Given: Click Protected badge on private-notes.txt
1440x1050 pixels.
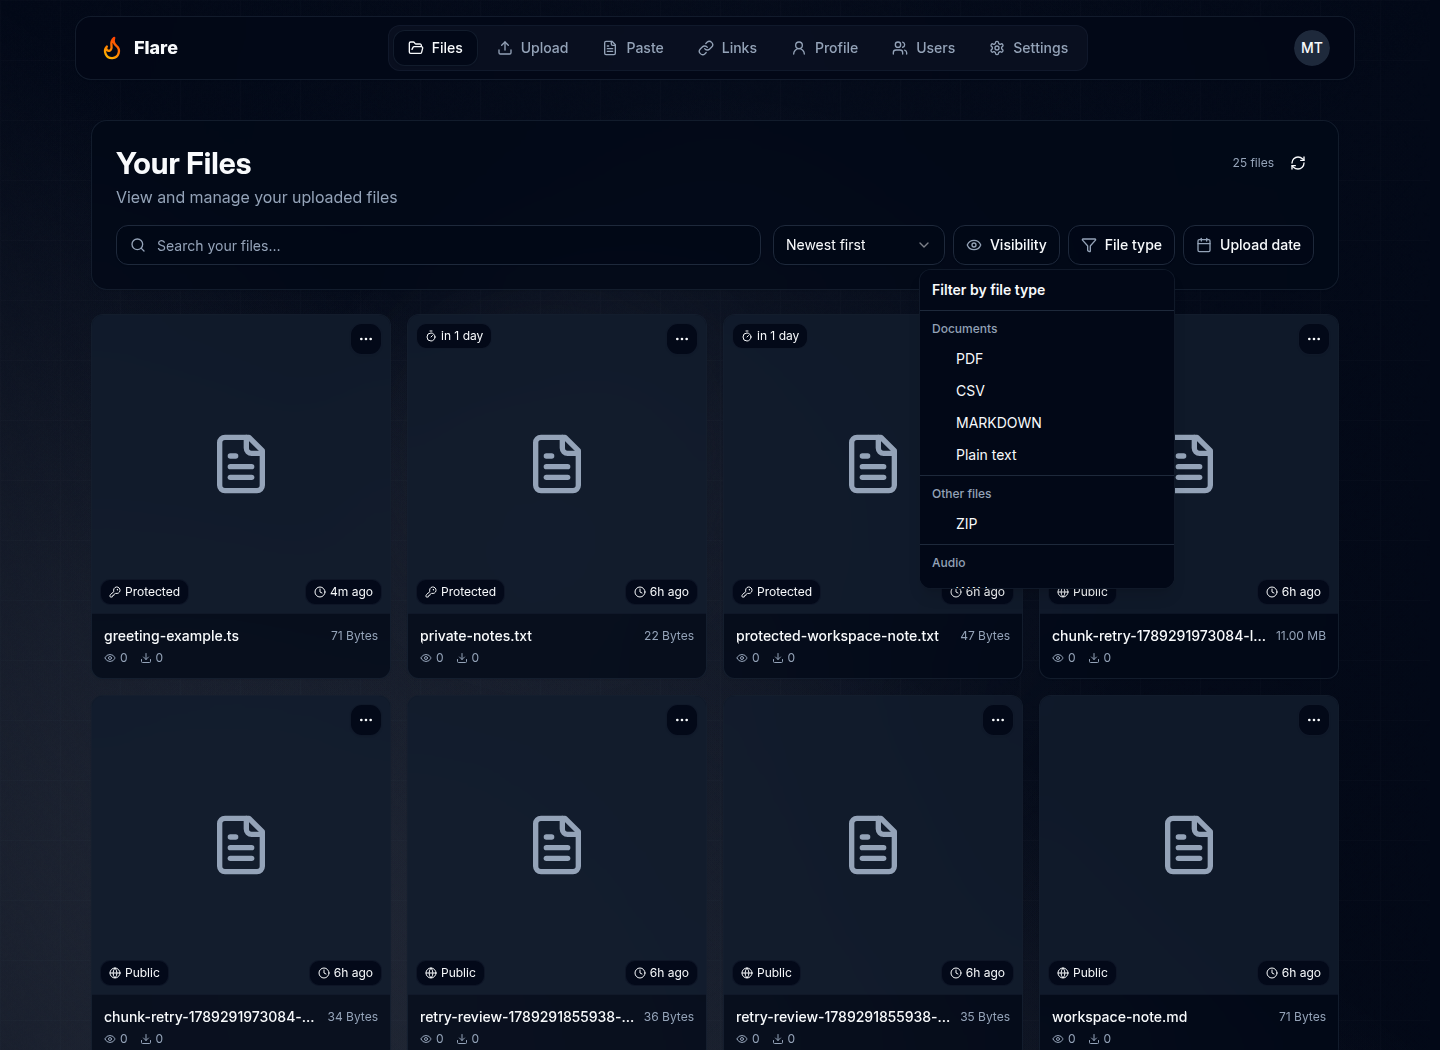Looking at the screenshot, I should 461,592.
